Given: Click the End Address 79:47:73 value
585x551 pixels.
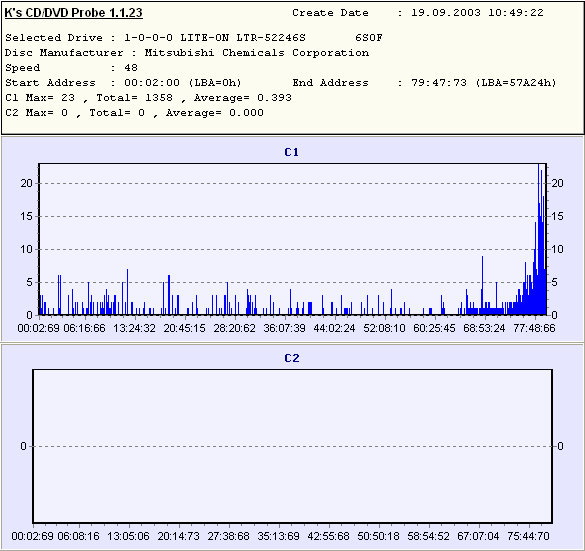Looking at the screenshot, I should [x=439, y=83].
